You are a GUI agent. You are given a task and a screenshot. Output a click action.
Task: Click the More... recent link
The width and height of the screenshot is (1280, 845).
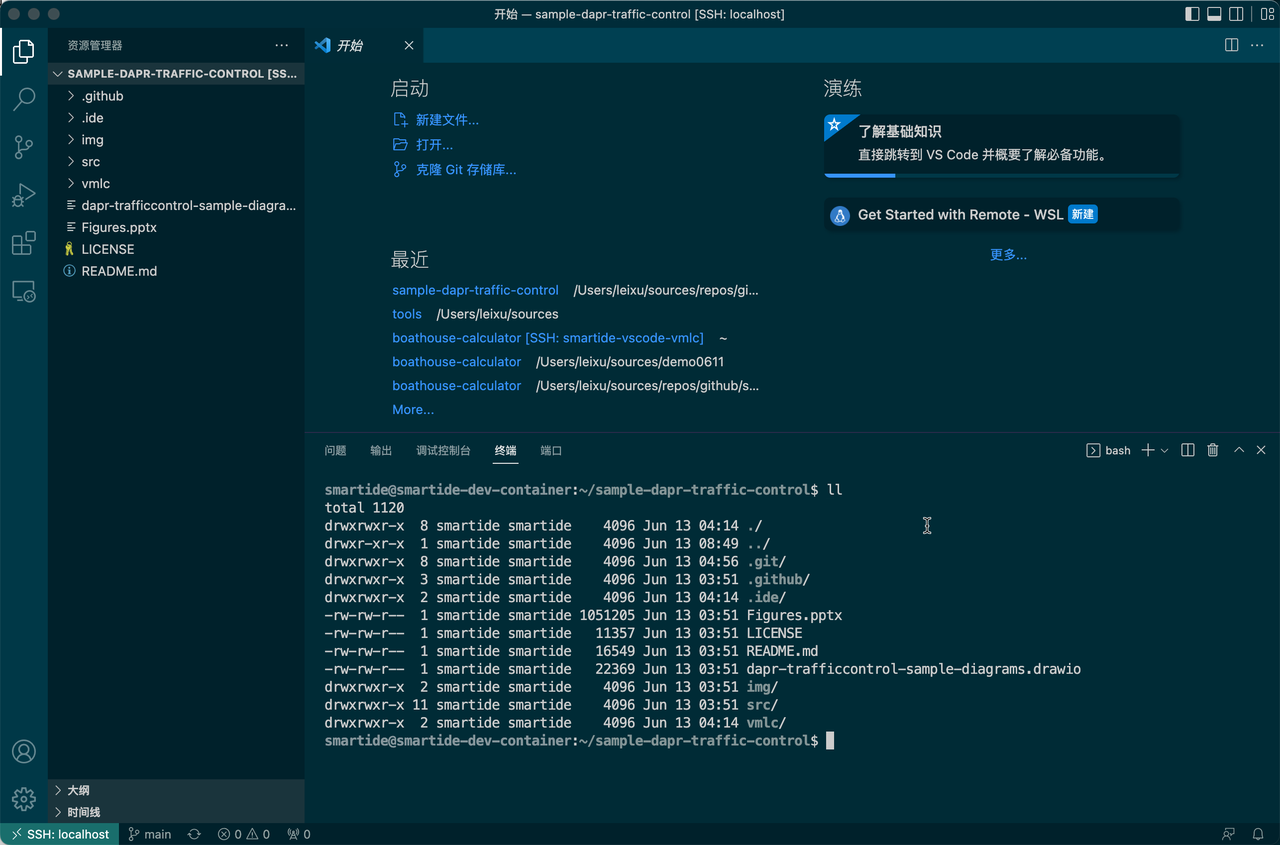(413, 410)
